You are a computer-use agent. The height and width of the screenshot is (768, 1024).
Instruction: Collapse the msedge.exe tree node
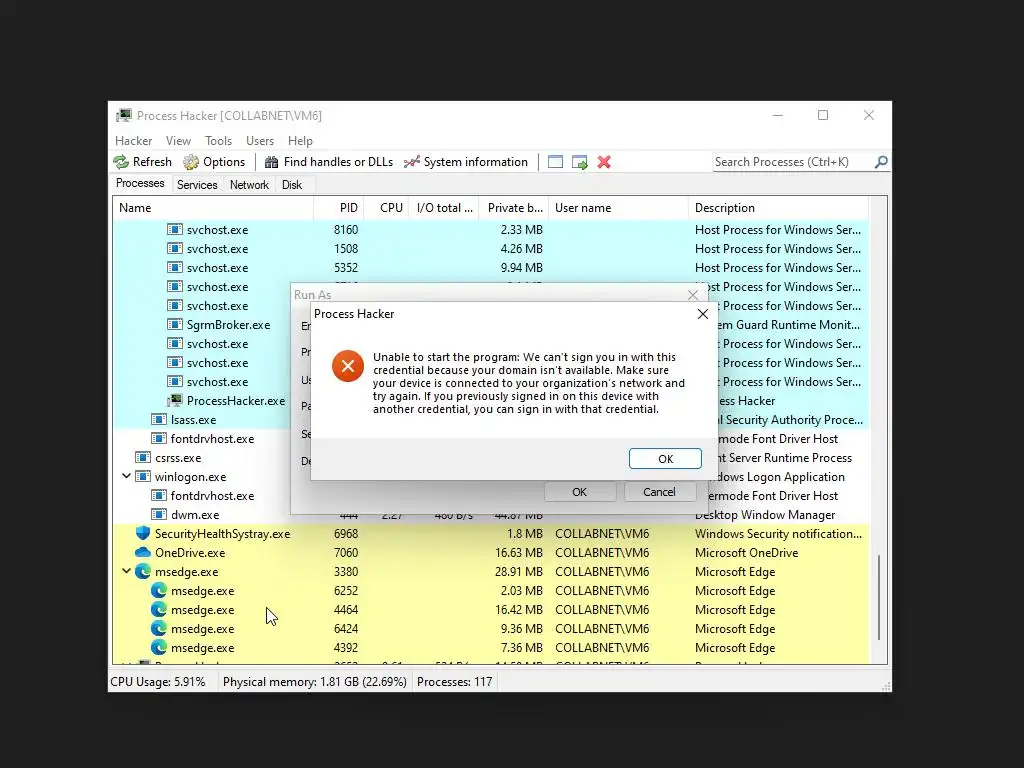[x=127, y=571]
